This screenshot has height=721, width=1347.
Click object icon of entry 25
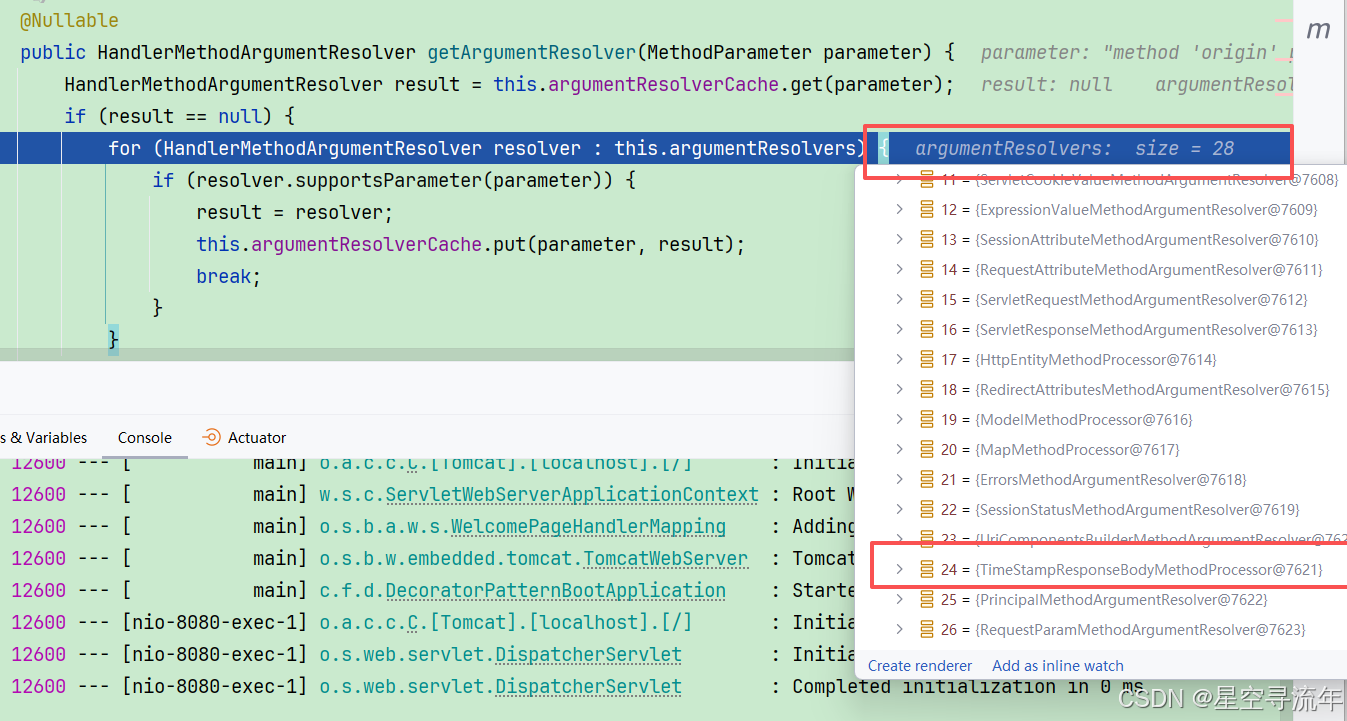pyautogui.click(x=927, y=599)
